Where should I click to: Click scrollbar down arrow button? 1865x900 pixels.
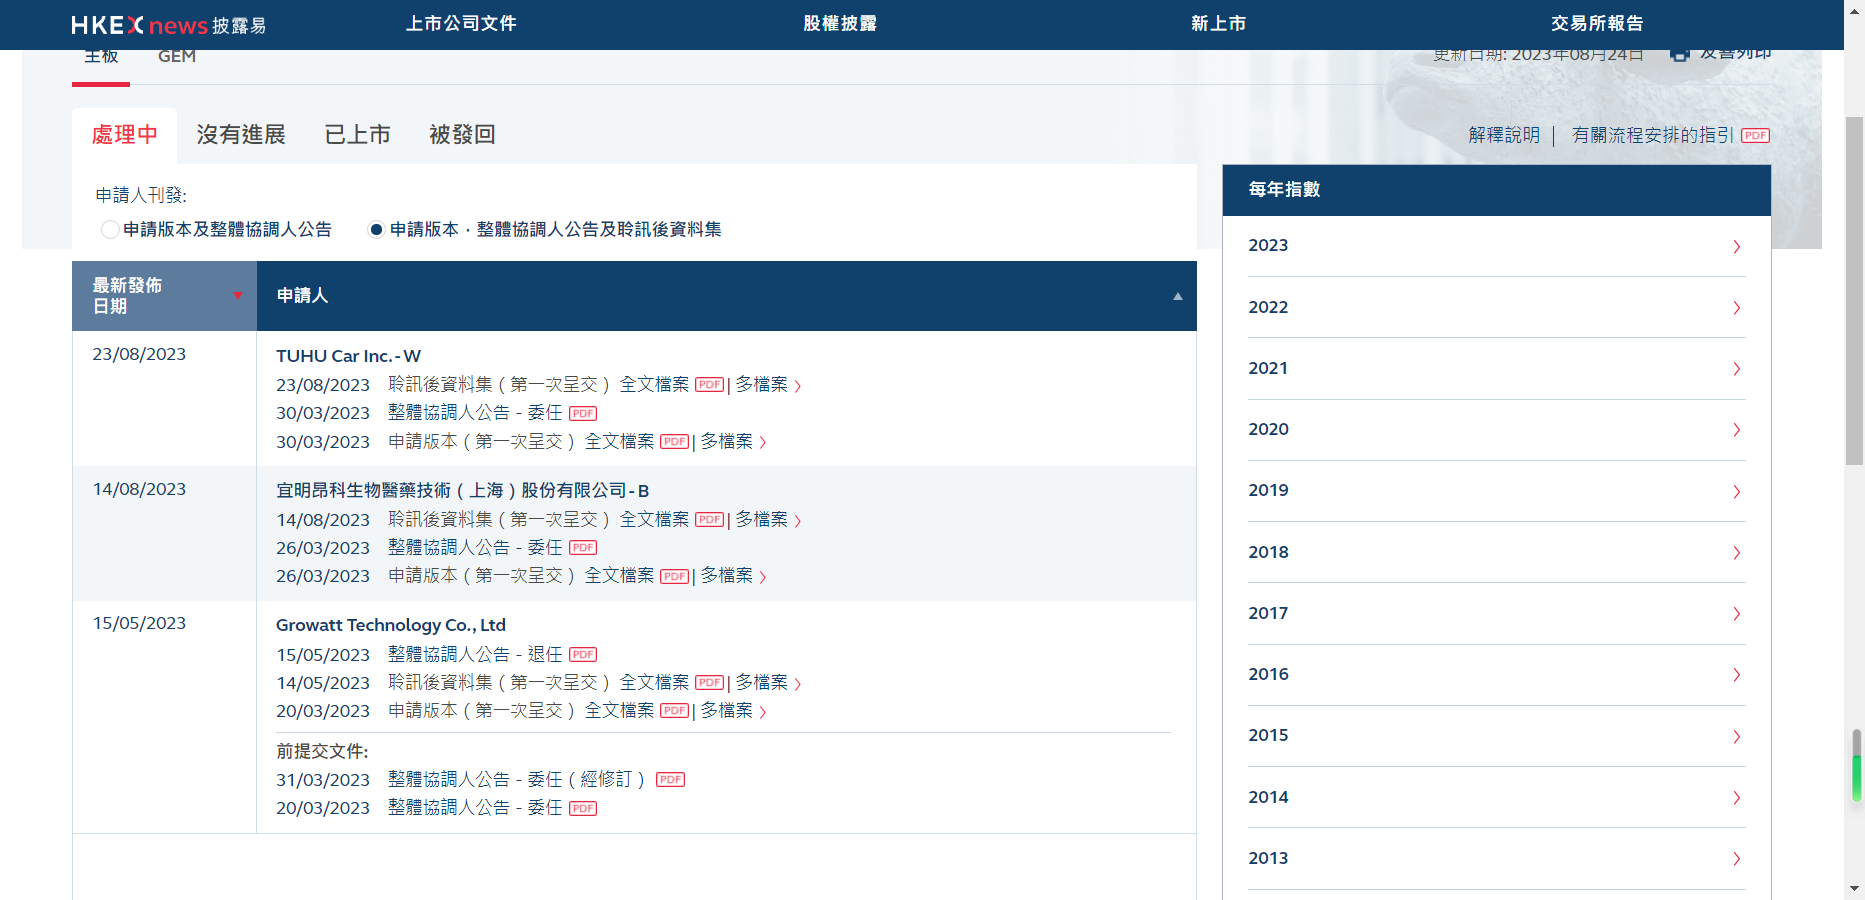click(1854, 889)
